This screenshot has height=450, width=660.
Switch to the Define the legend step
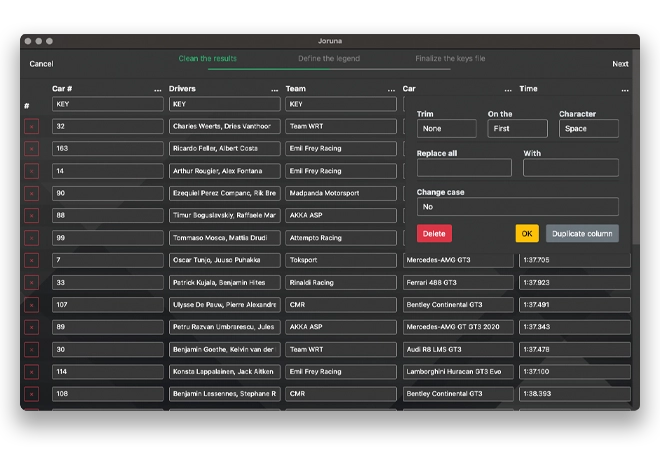pyautogui.click(x=329, y=59)
